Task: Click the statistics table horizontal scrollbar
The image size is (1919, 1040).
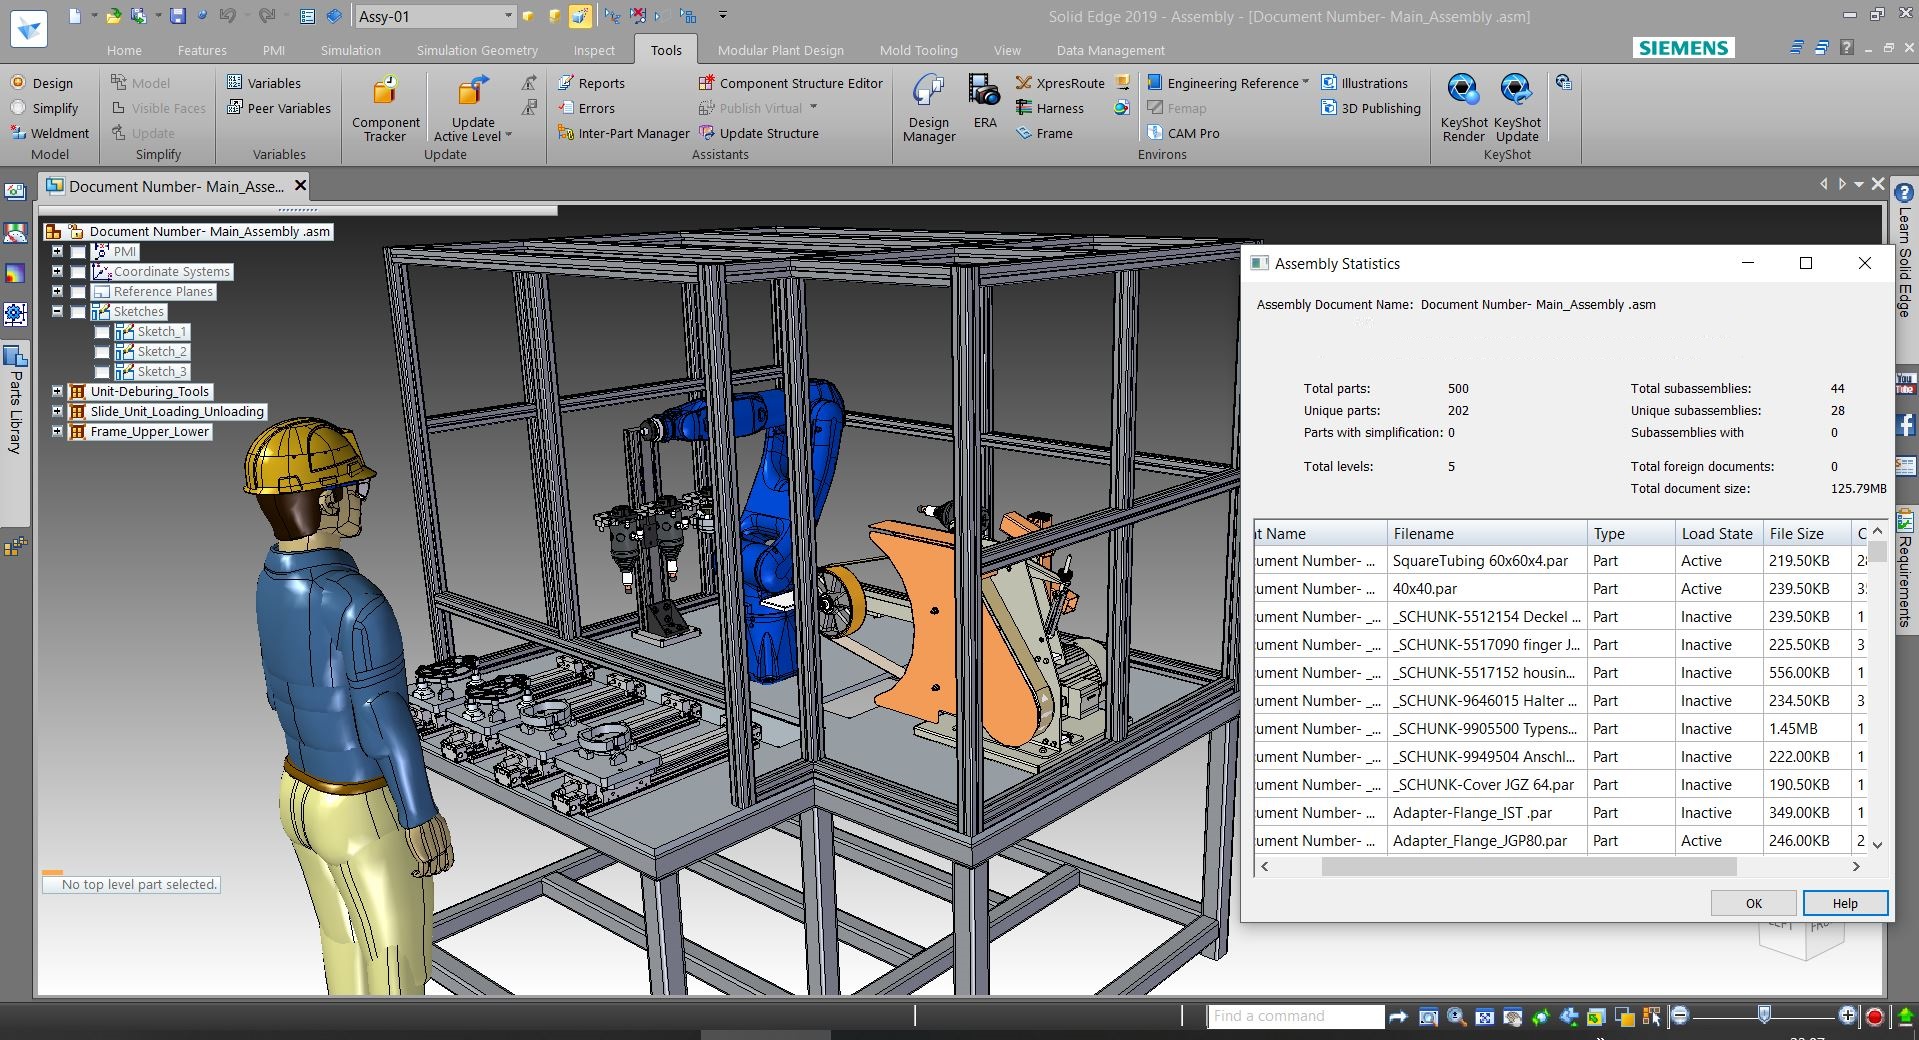Action: coord(1529,867)
